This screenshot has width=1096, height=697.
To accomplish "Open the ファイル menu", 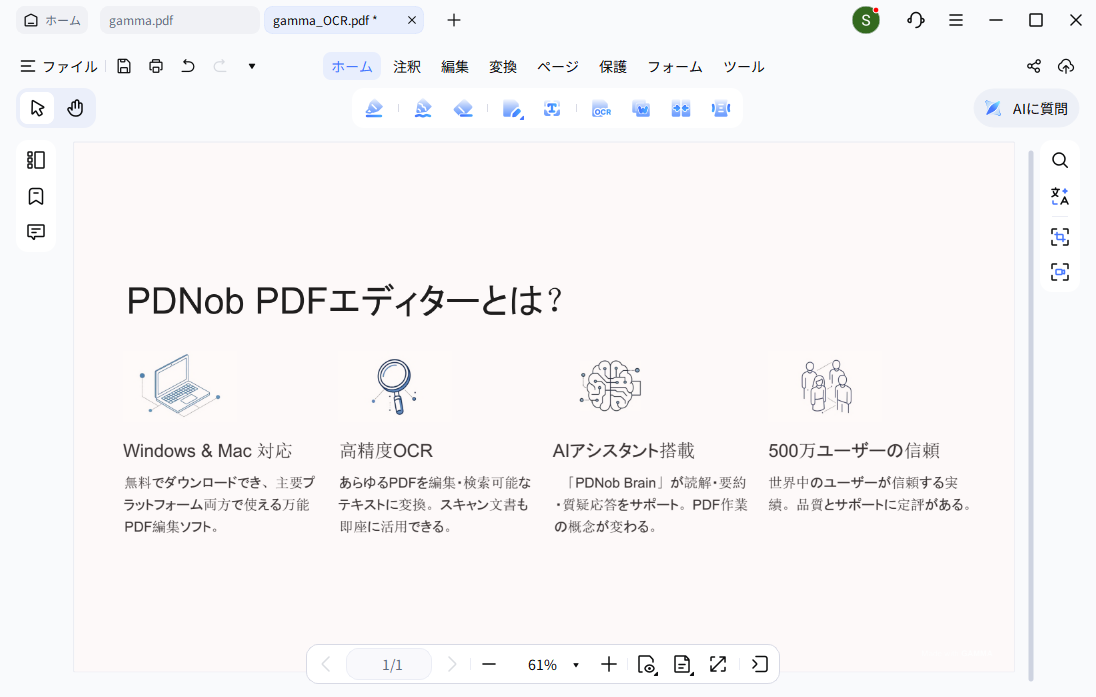I will [x=58, y=66].
